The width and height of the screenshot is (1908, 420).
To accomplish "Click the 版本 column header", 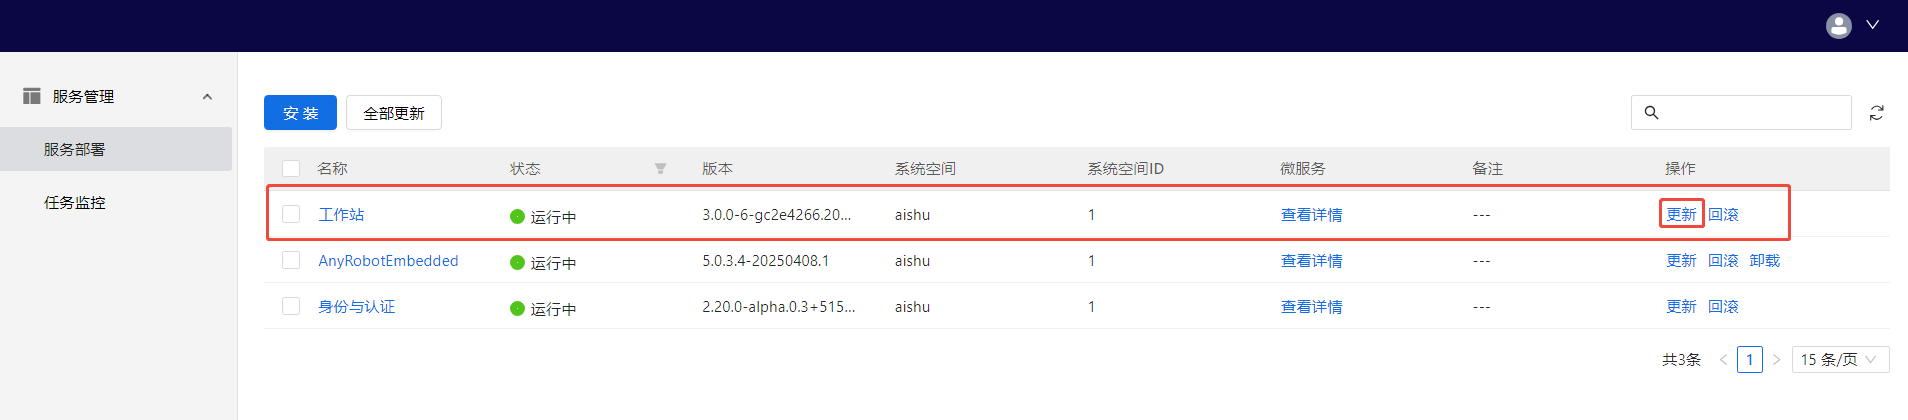I will tap(717, 168).
